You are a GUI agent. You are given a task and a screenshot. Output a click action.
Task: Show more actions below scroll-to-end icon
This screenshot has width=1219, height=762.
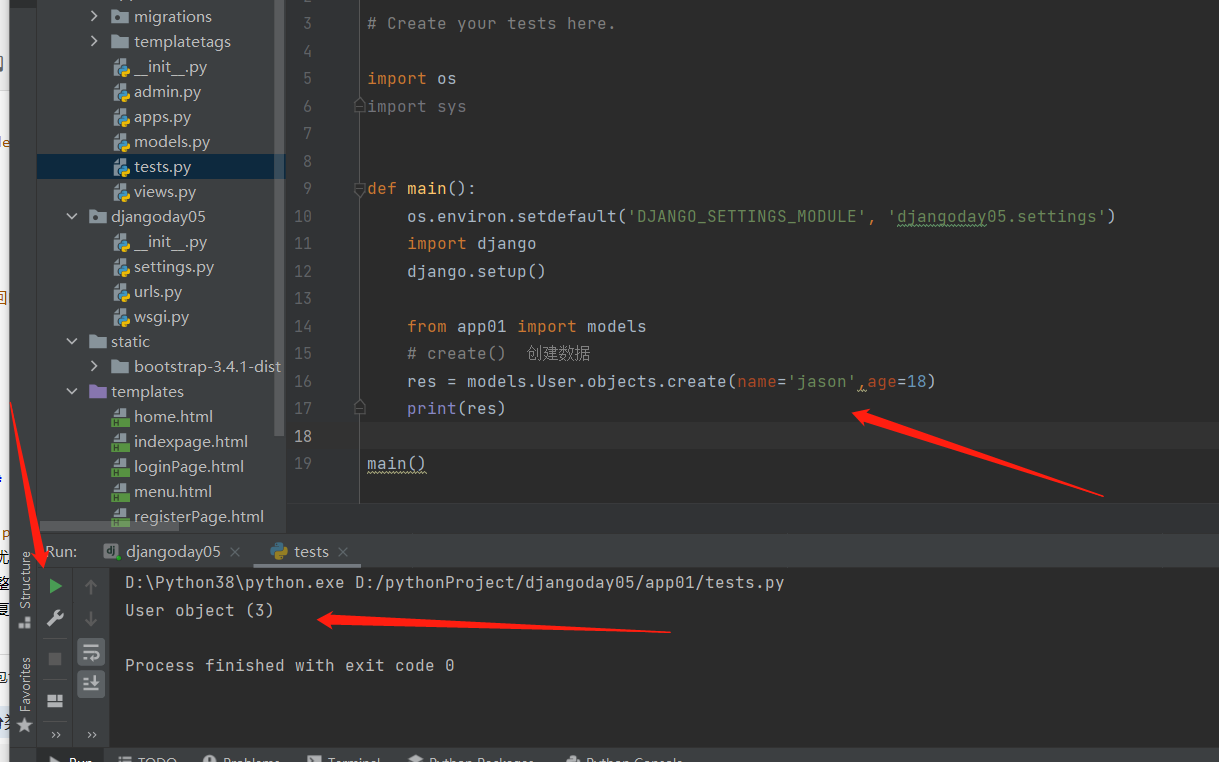click(91, 735)
